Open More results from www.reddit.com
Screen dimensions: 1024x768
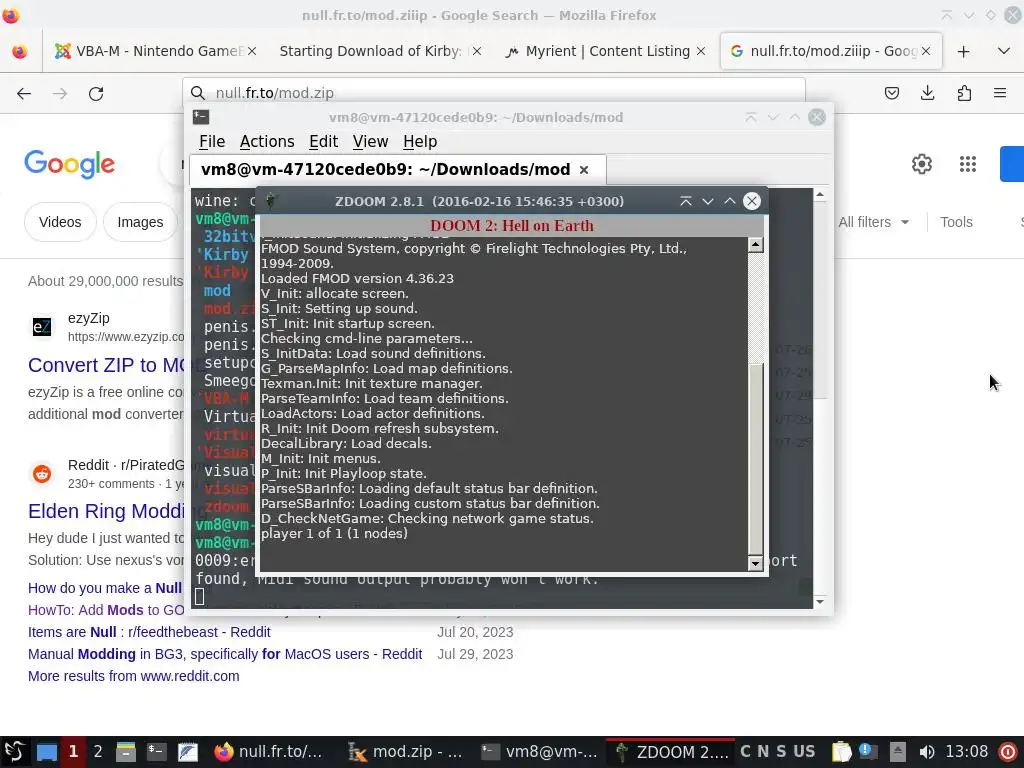133,676
